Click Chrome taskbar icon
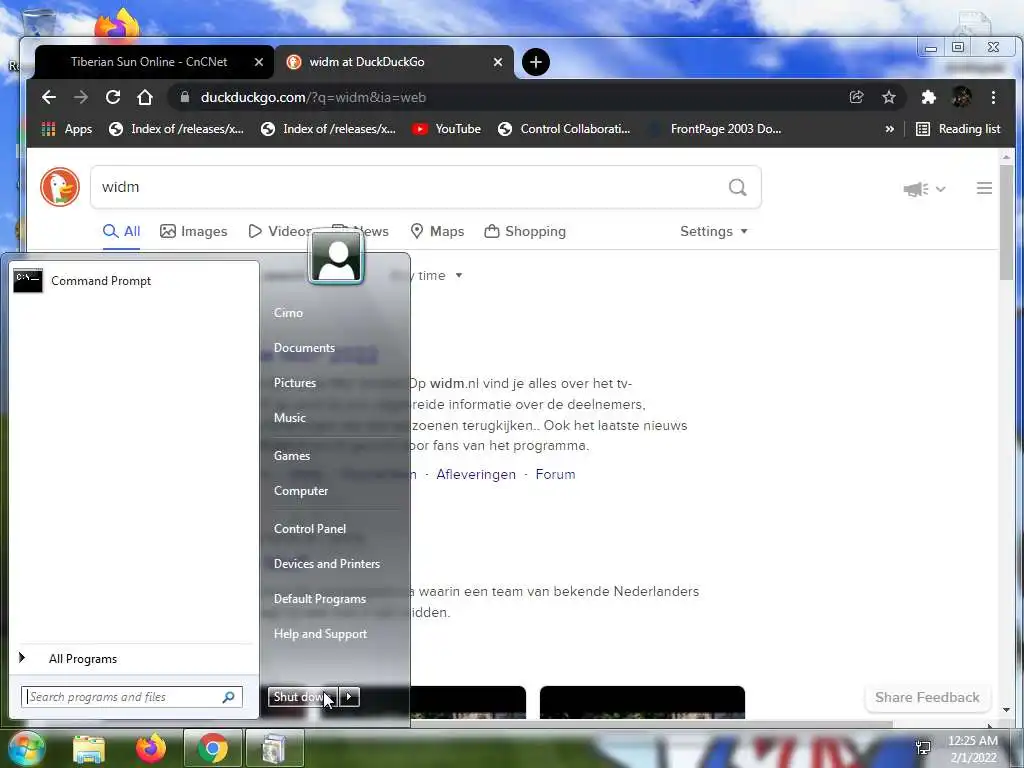Viewport: 1024px width, 768px height. (212, 748)
